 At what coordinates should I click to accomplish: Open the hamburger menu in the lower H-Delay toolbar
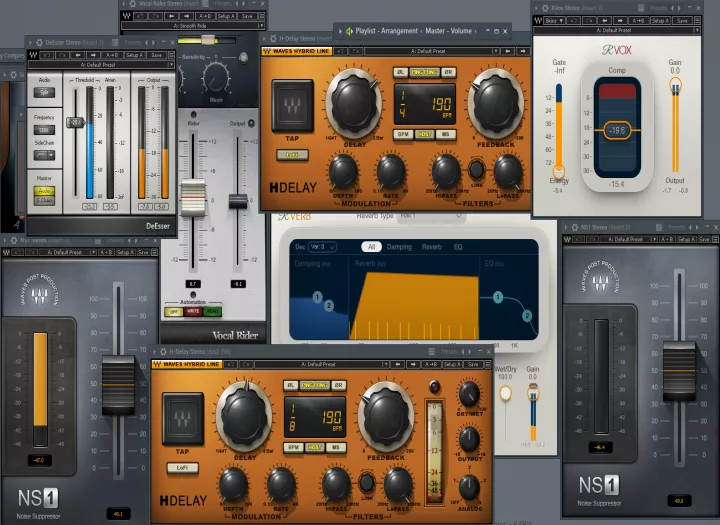point(488,364)
